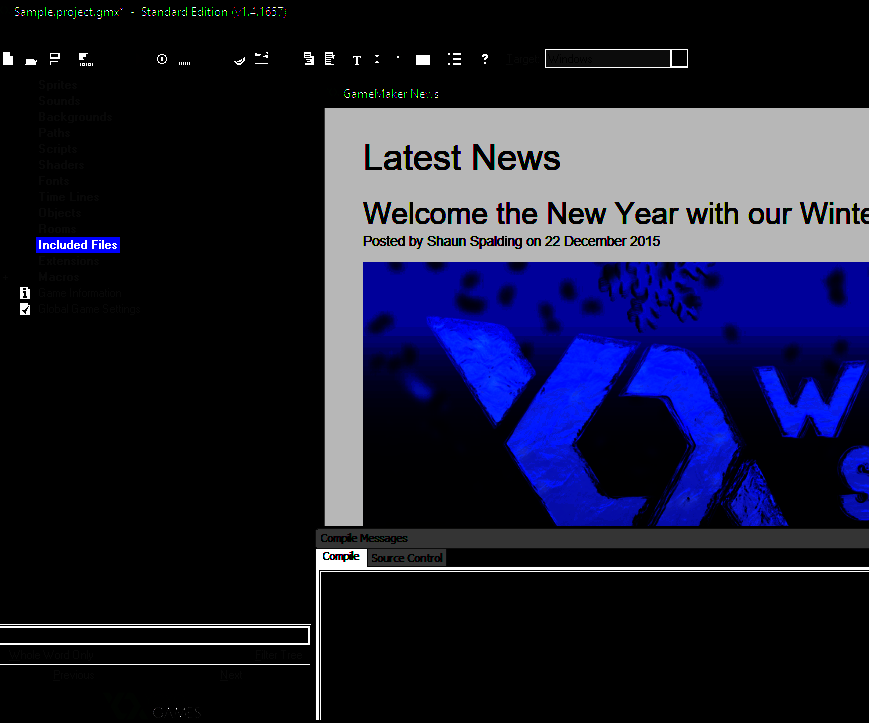
Task: Select Rooms in the resource tree
Action: [x=57, y=229]
